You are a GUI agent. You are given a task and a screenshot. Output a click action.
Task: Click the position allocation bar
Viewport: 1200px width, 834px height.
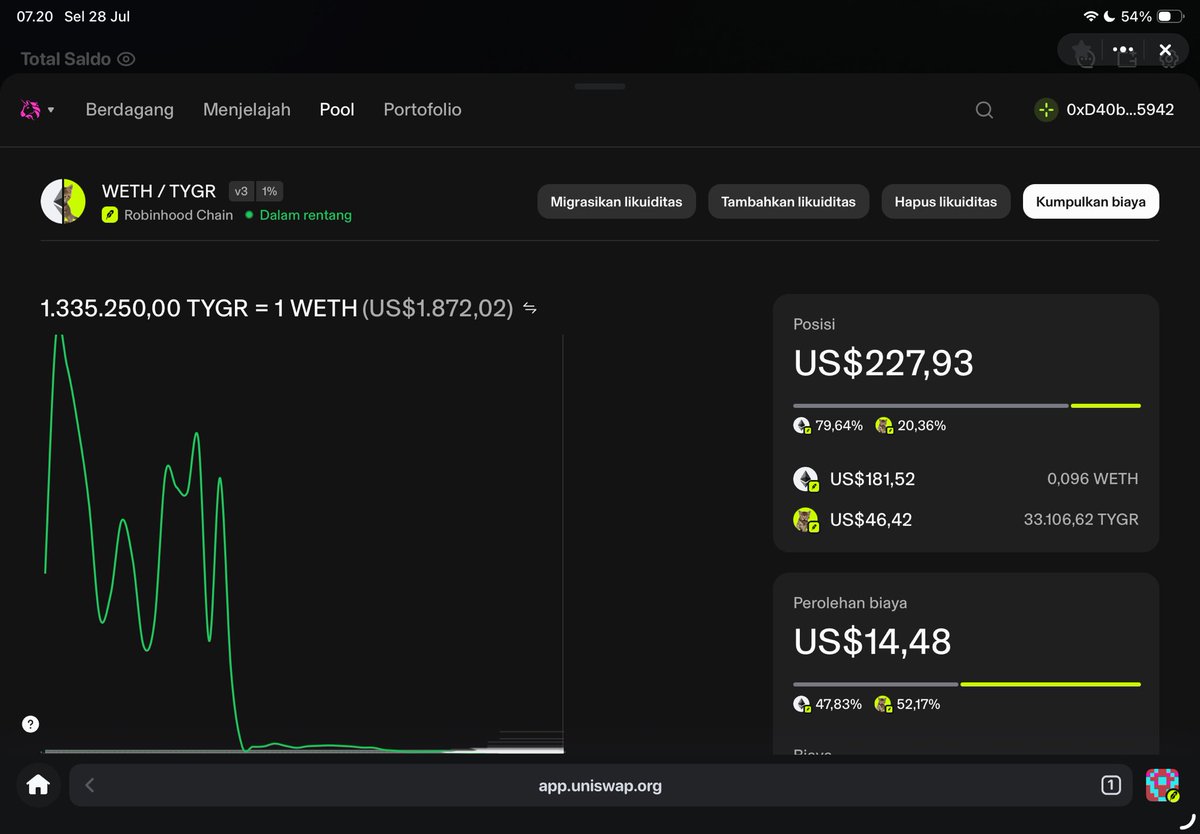coord(967,405)
